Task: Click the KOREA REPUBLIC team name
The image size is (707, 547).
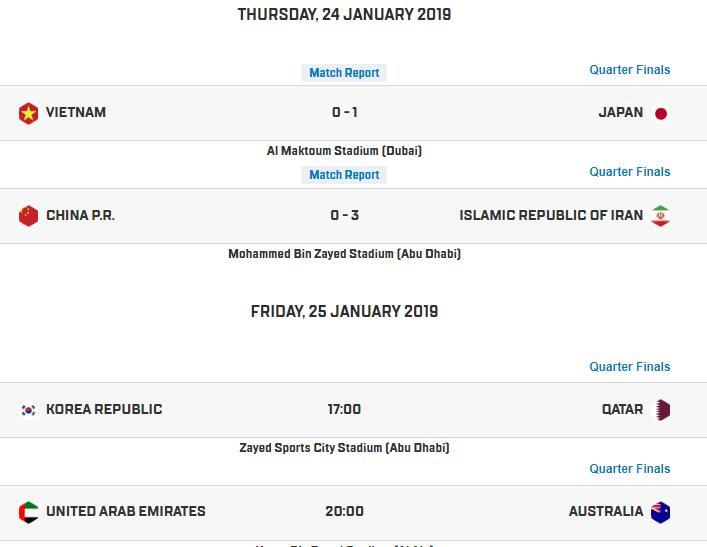Action: coord(104,409)
